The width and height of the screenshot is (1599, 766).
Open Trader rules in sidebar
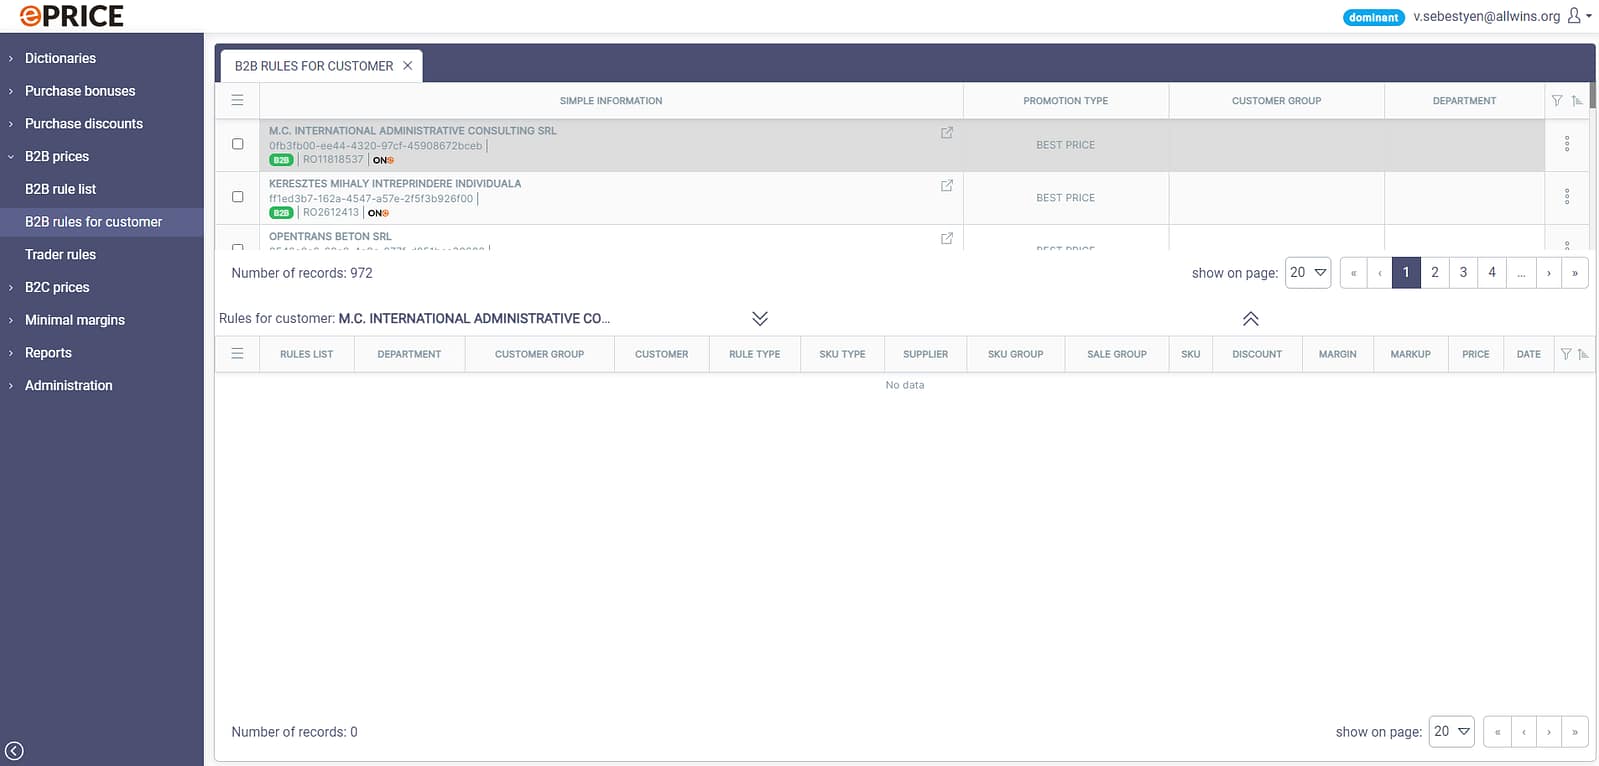(x=61, y=255)
